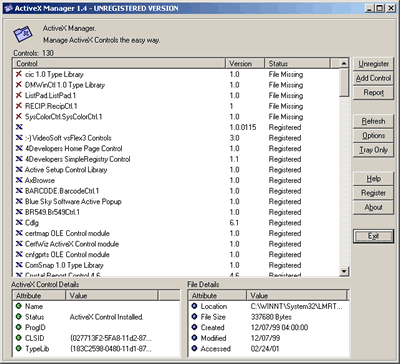This screenshot has width=400, height=364.
Task: Click version value '1.0.0115'
Action: pos(243,127)
